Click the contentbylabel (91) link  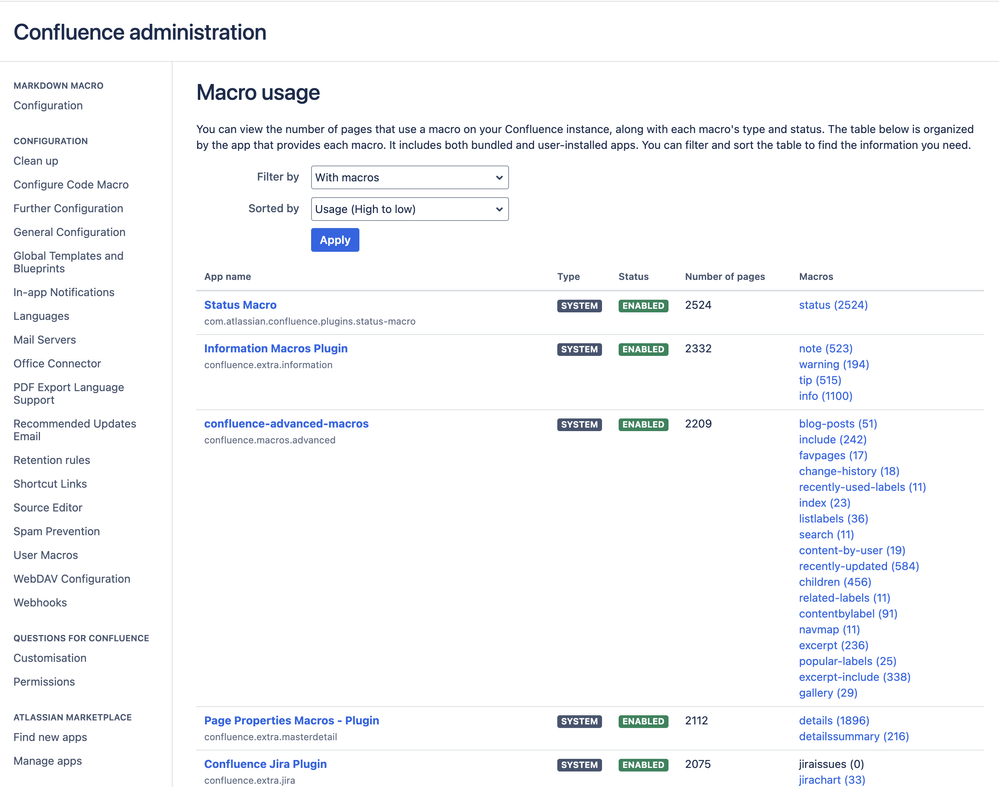coord(848,614)
